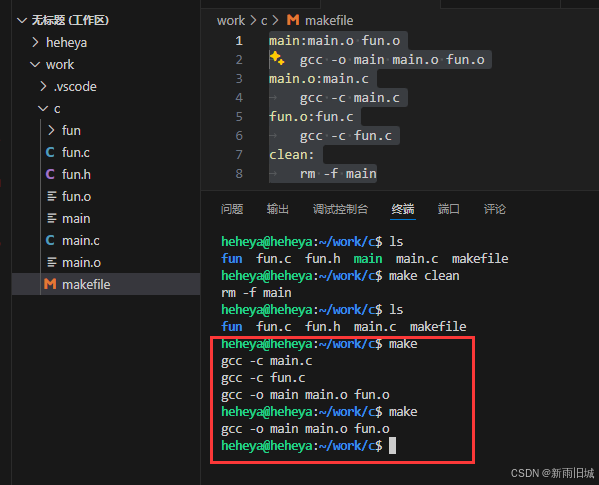Viewport: 599px width, 485px height.
Task: Switch to the 问题 panel tab
Action: (232, 209)
